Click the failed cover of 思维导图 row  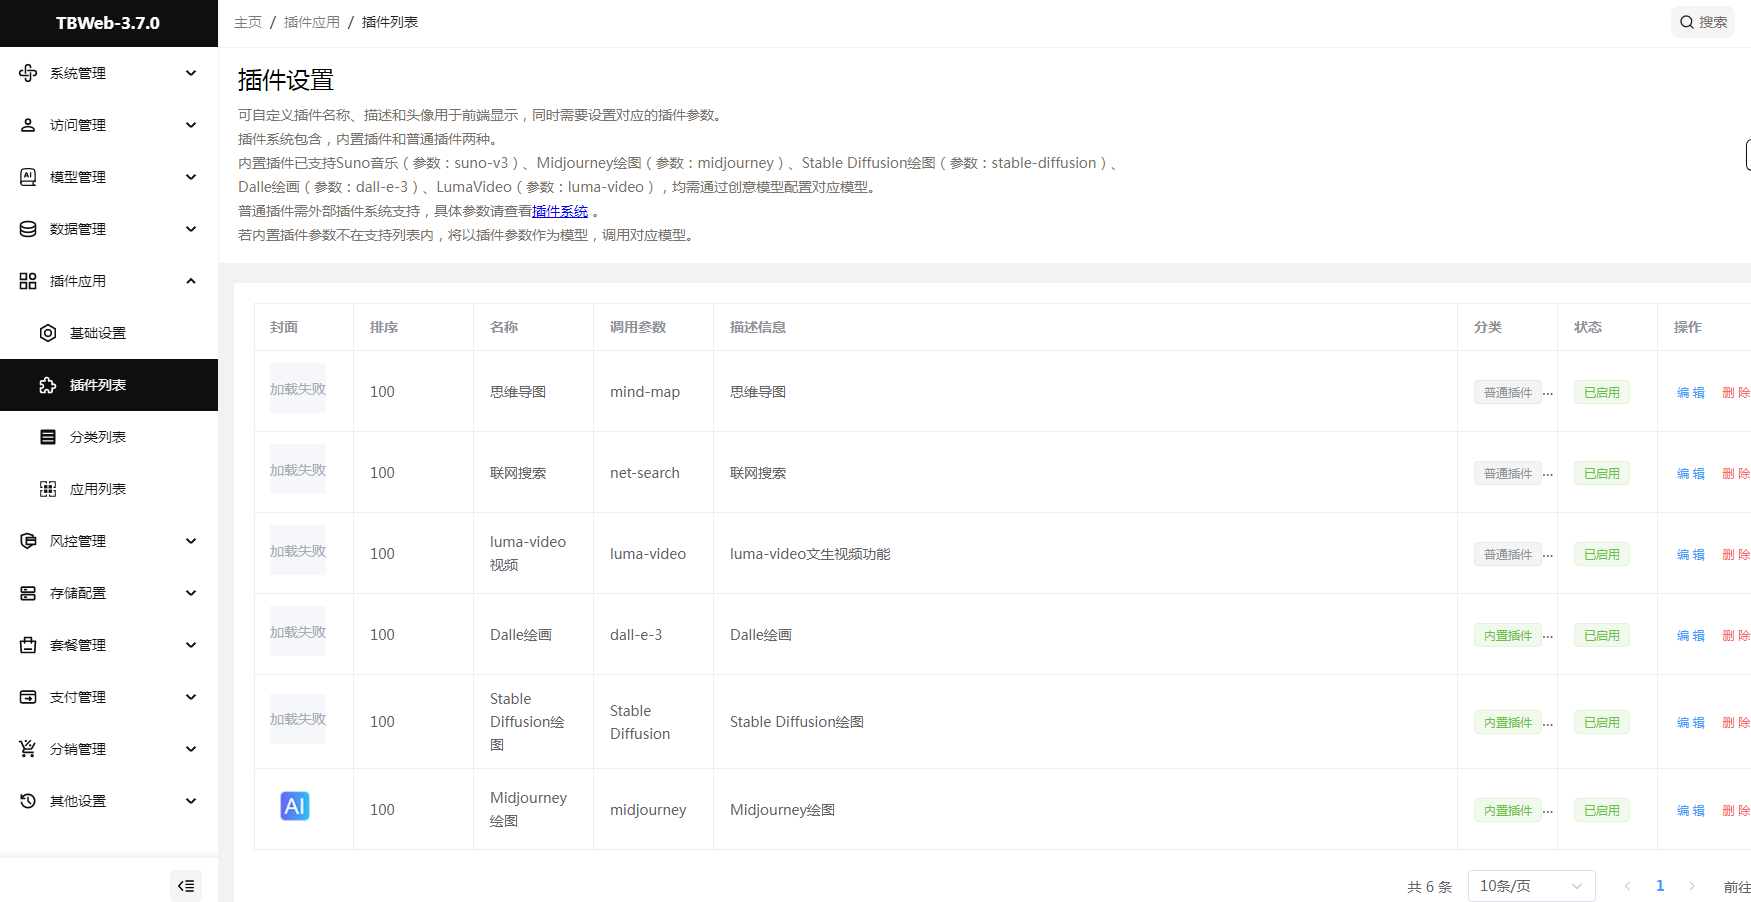coord(298,389)
